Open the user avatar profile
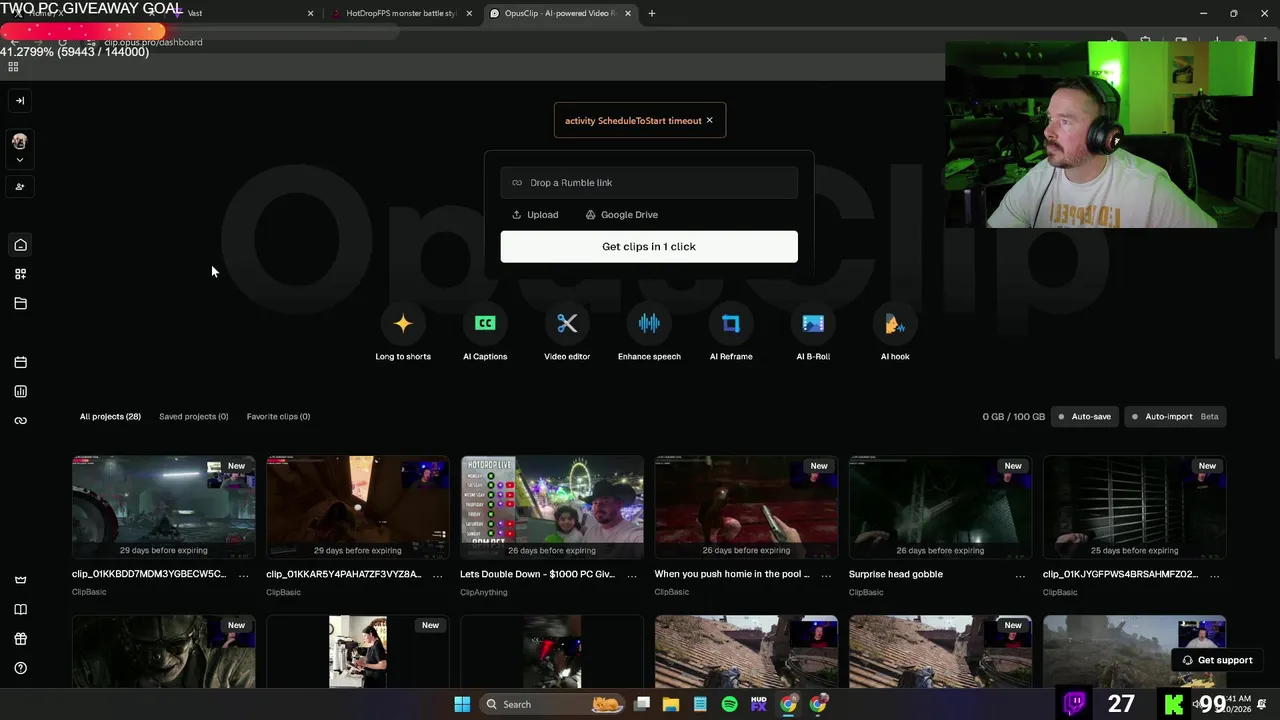The image size is (1280, 720). (x=19, y=141)
